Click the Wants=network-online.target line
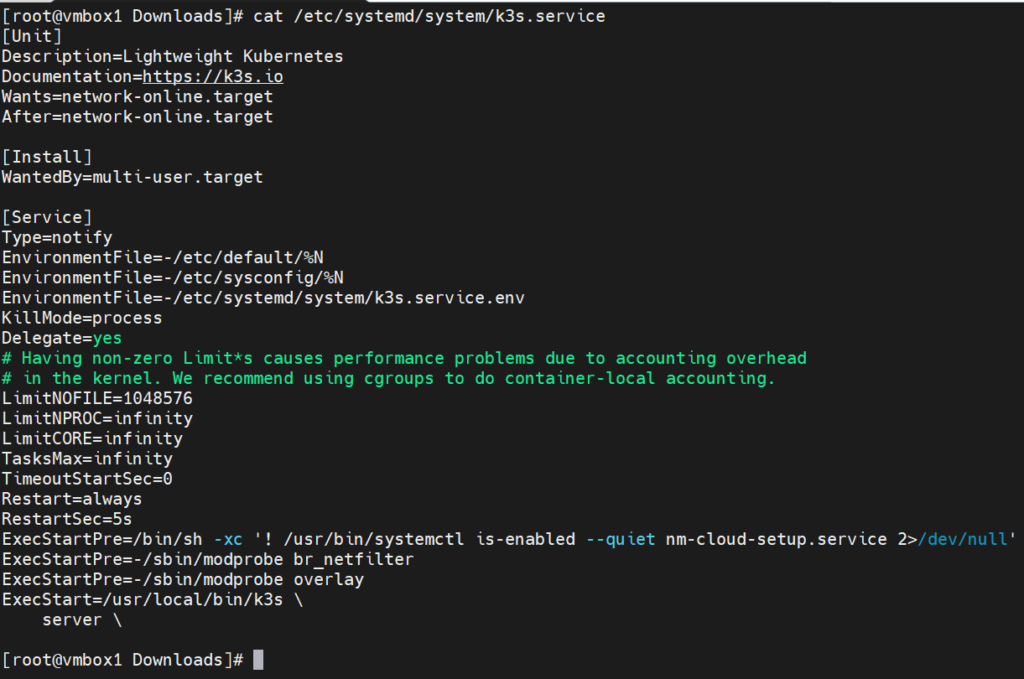 137,97
